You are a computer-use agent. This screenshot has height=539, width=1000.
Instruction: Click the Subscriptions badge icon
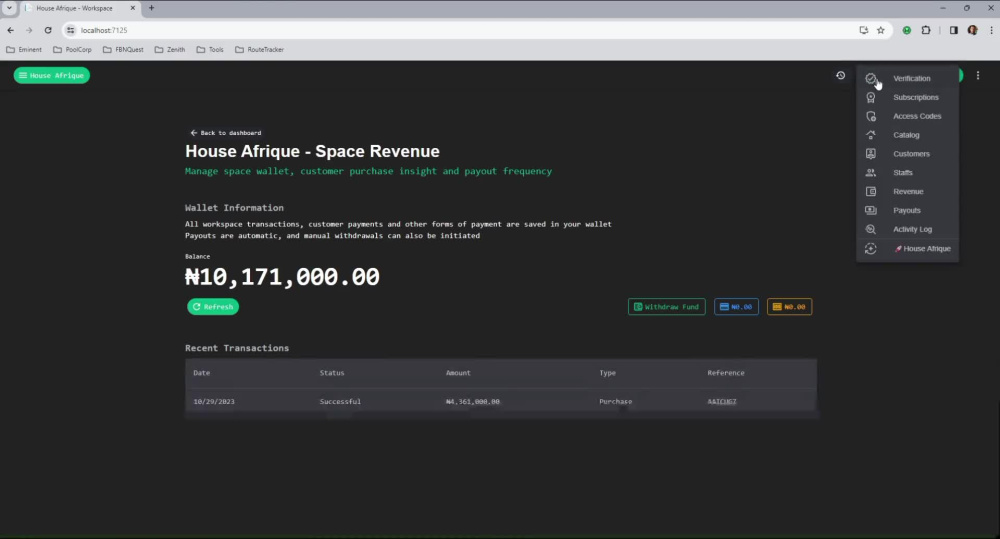click(x=871, y=98)
